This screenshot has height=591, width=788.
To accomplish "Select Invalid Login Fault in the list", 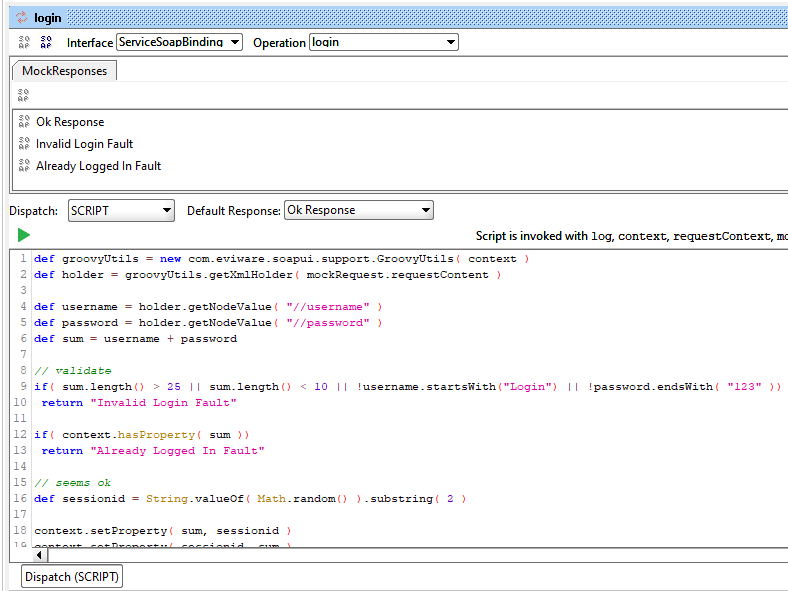I will pyautogui.click(x=84, y=144).
